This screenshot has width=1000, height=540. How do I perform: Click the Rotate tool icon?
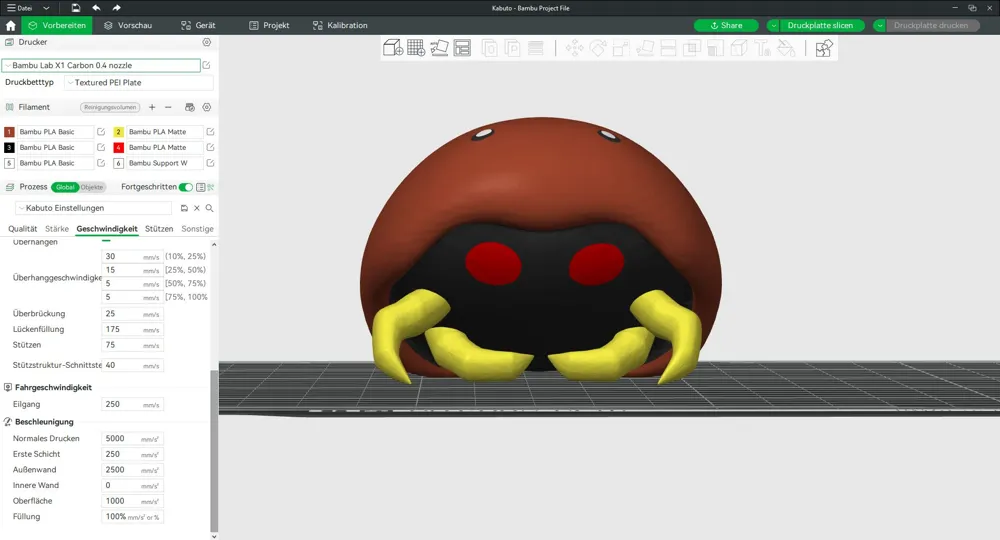[x=598, y=48]
